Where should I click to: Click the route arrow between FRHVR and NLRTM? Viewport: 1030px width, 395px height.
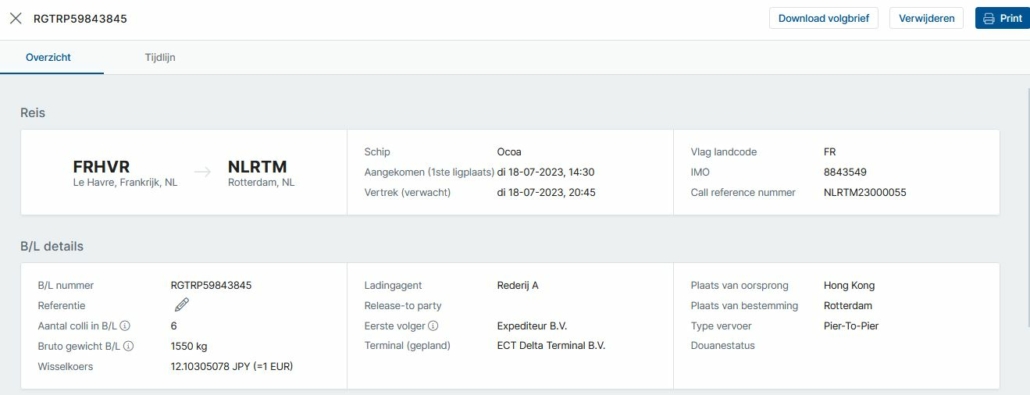tap(203, 172)
